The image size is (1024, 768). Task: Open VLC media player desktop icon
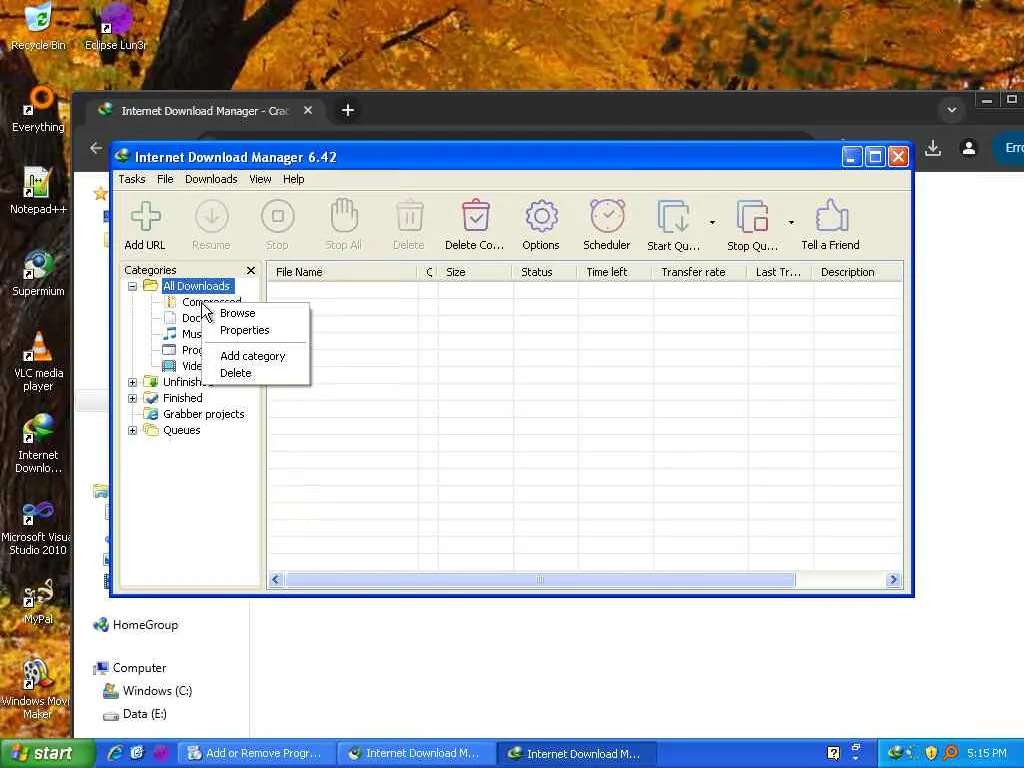38,346
